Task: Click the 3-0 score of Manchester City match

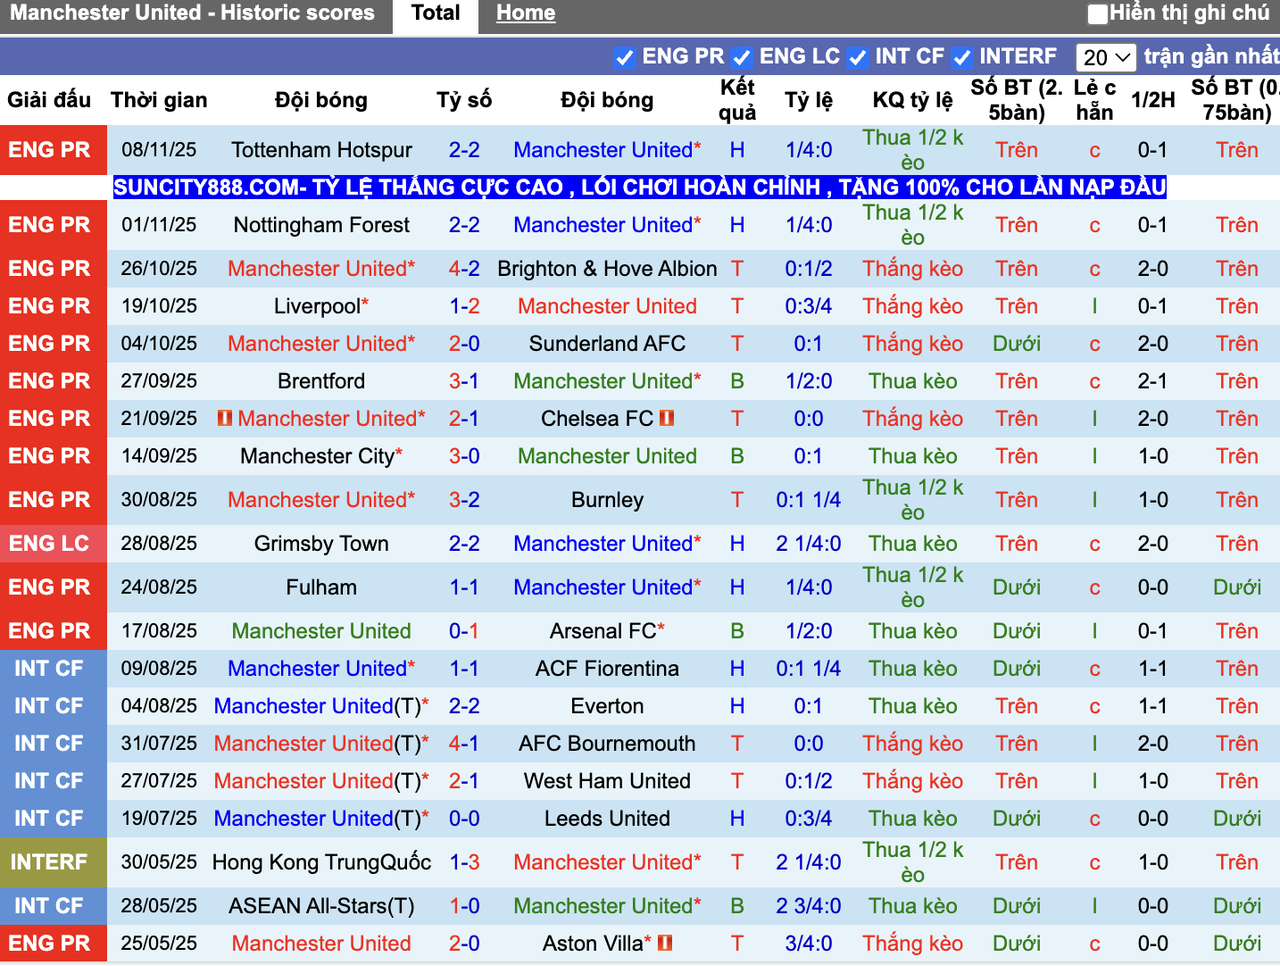Action: point(464,456)
